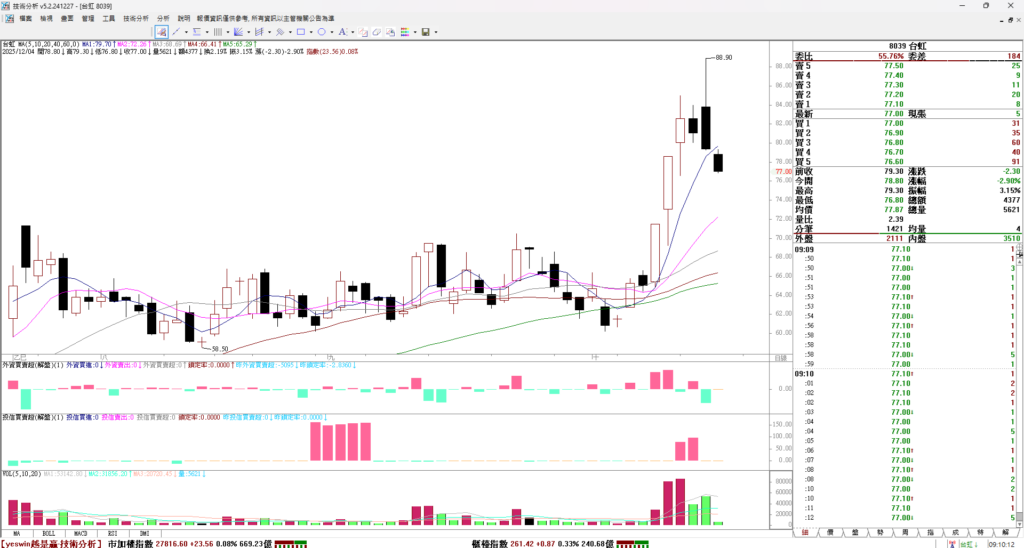Viewport: 1024px width, 548px height.
Task: Open the 技術分析 menu
Action: (x=136, y=18)
